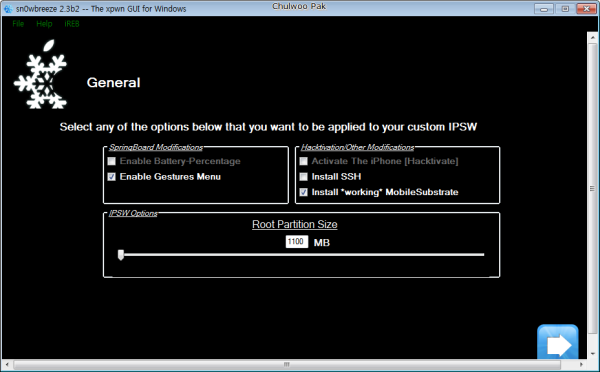
Task: Toggle Enable Gestures Menu checkbox
Action: [111, 177]
